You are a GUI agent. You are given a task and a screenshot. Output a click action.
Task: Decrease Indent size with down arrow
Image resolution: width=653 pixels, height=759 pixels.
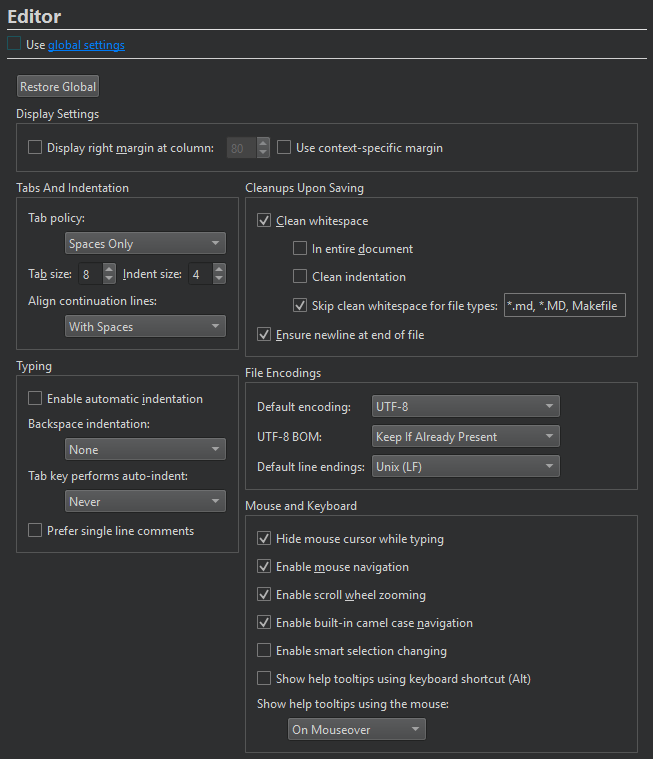219,279
